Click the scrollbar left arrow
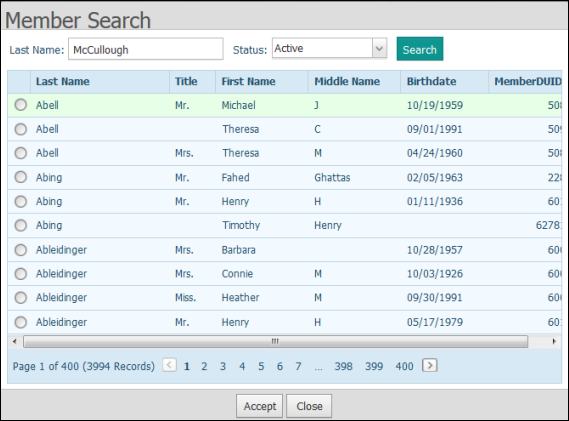This screenshot has width=569, height=421. tap(15, 342)
